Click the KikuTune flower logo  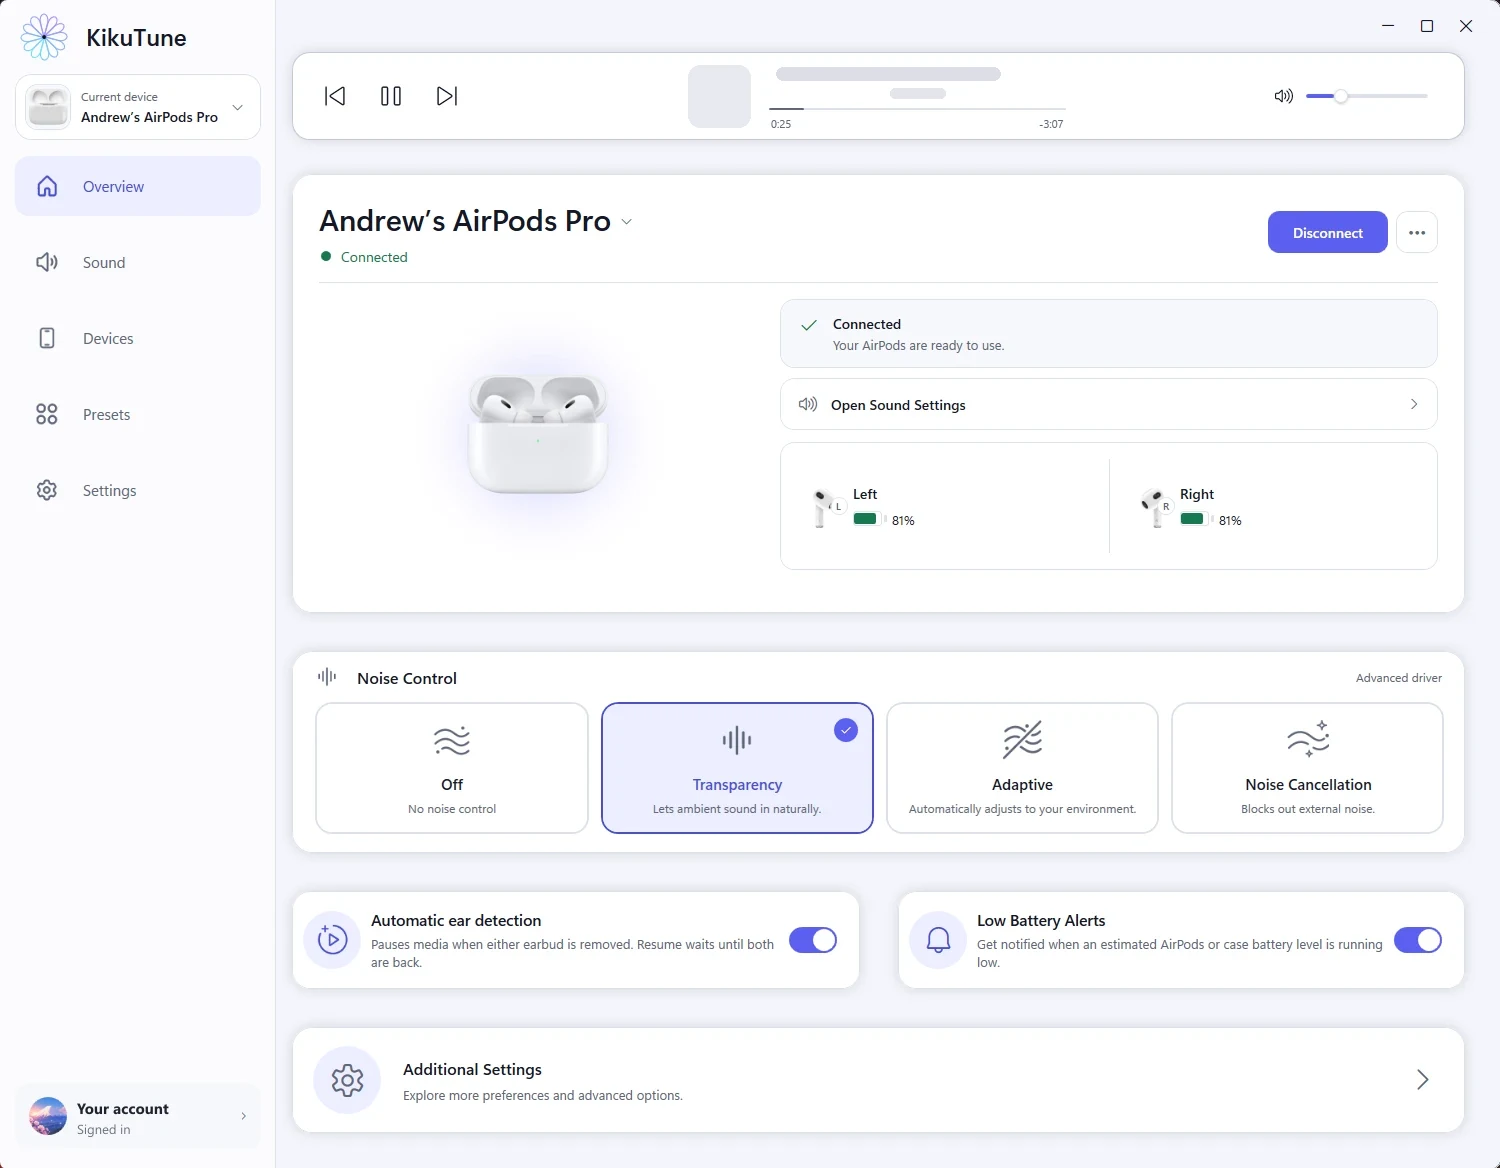tap(44, 37)
